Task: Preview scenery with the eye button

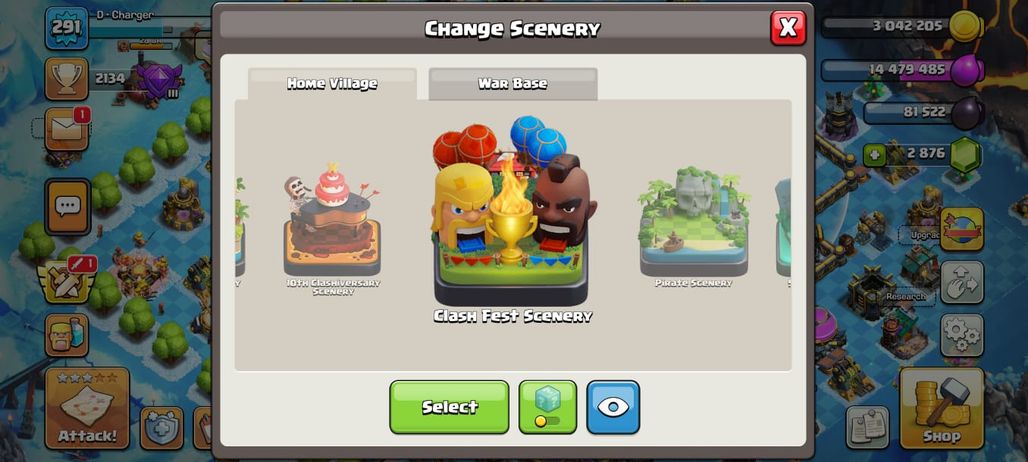Action: [x=613, y=407]
